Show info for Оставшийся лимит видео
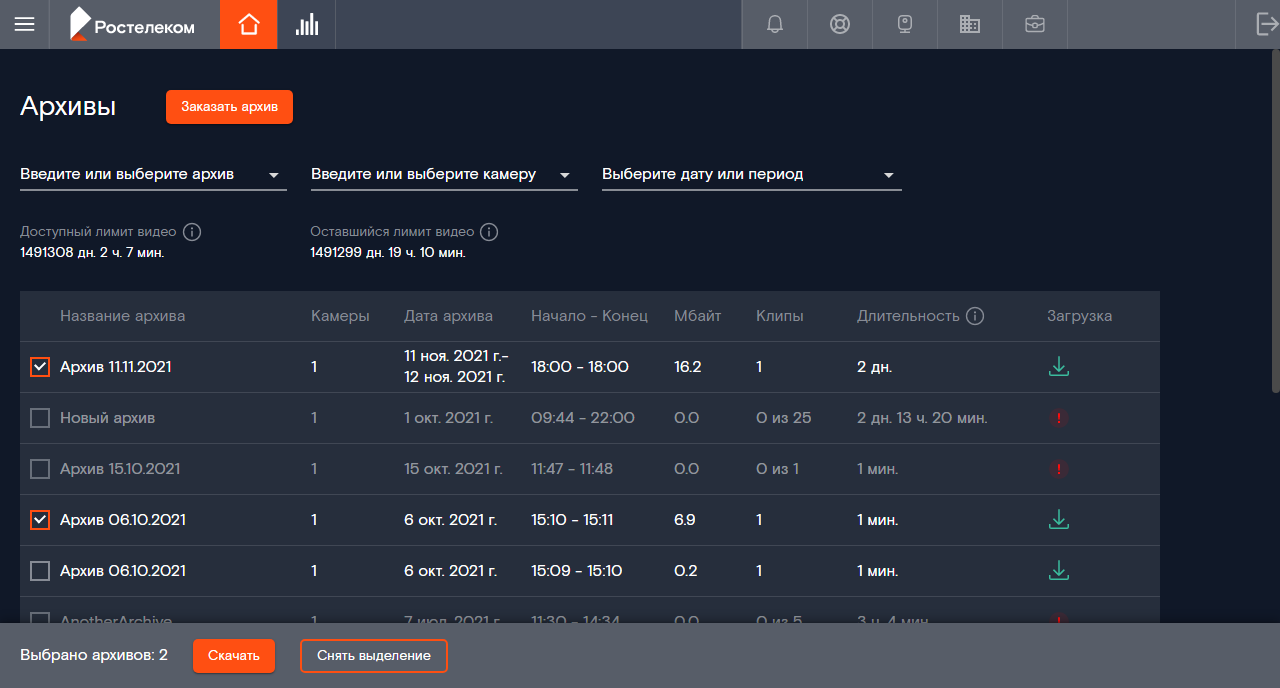The width and height of the screenshot is (1280, 688). (x=489, y=232)
